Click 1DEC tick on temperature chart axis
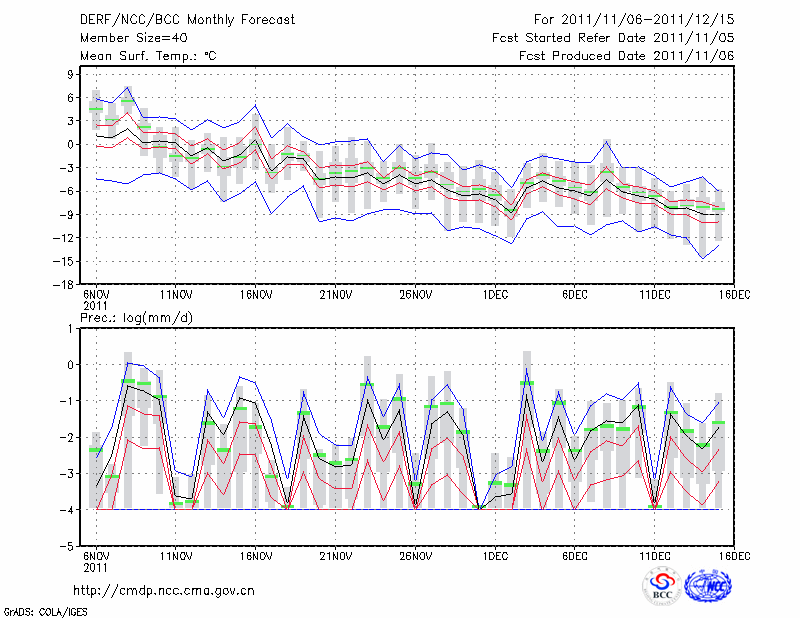Viewport: 800px width, 618px height. pyautogui.click(x=495, y=294)
